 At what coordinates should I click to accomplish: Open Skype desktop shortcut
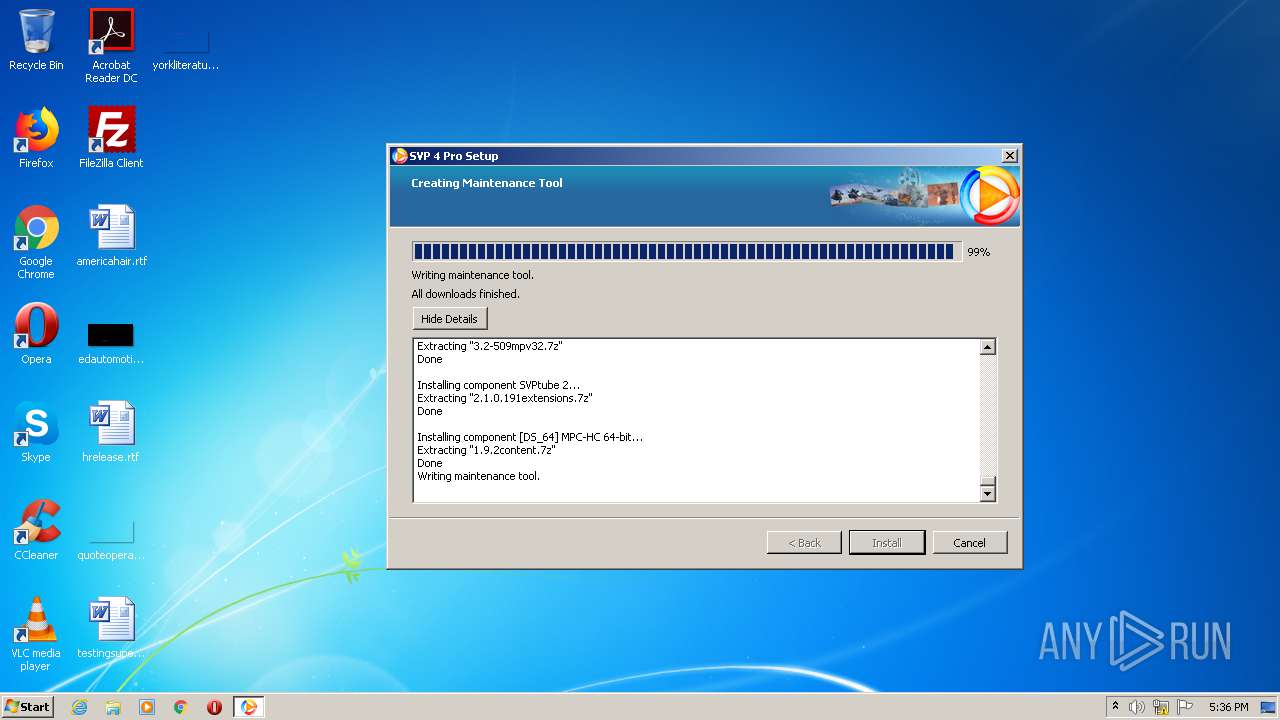pos(36,432)
